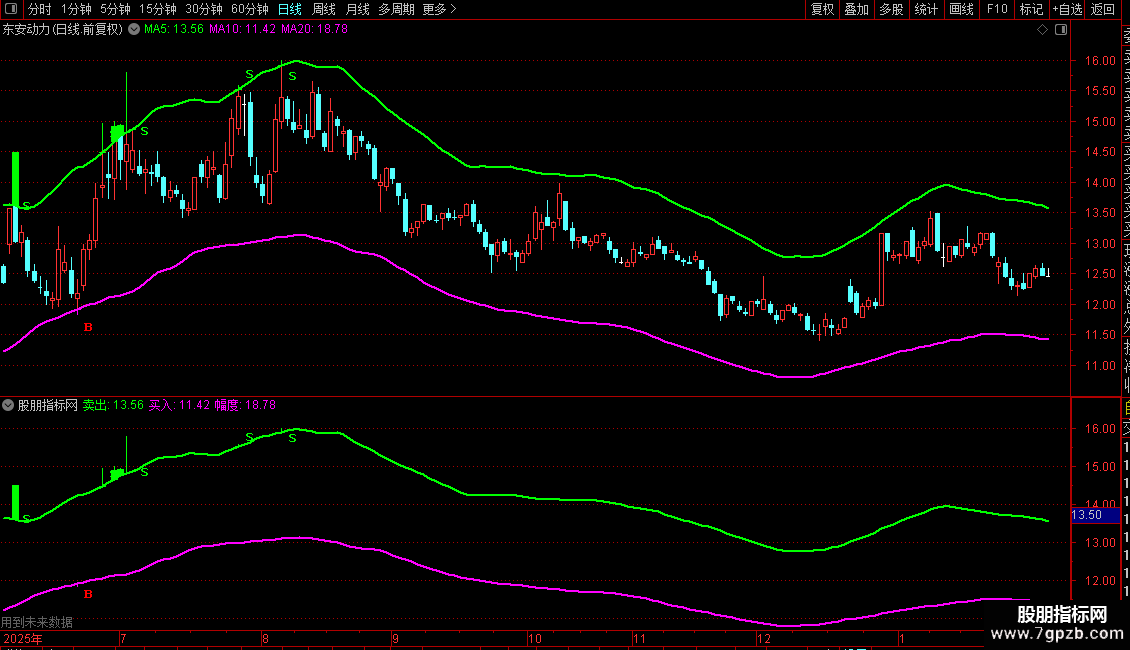This screenshot has width=1130, height=650.
Task: Open F10 company information
Action: [x=997, y=10]
